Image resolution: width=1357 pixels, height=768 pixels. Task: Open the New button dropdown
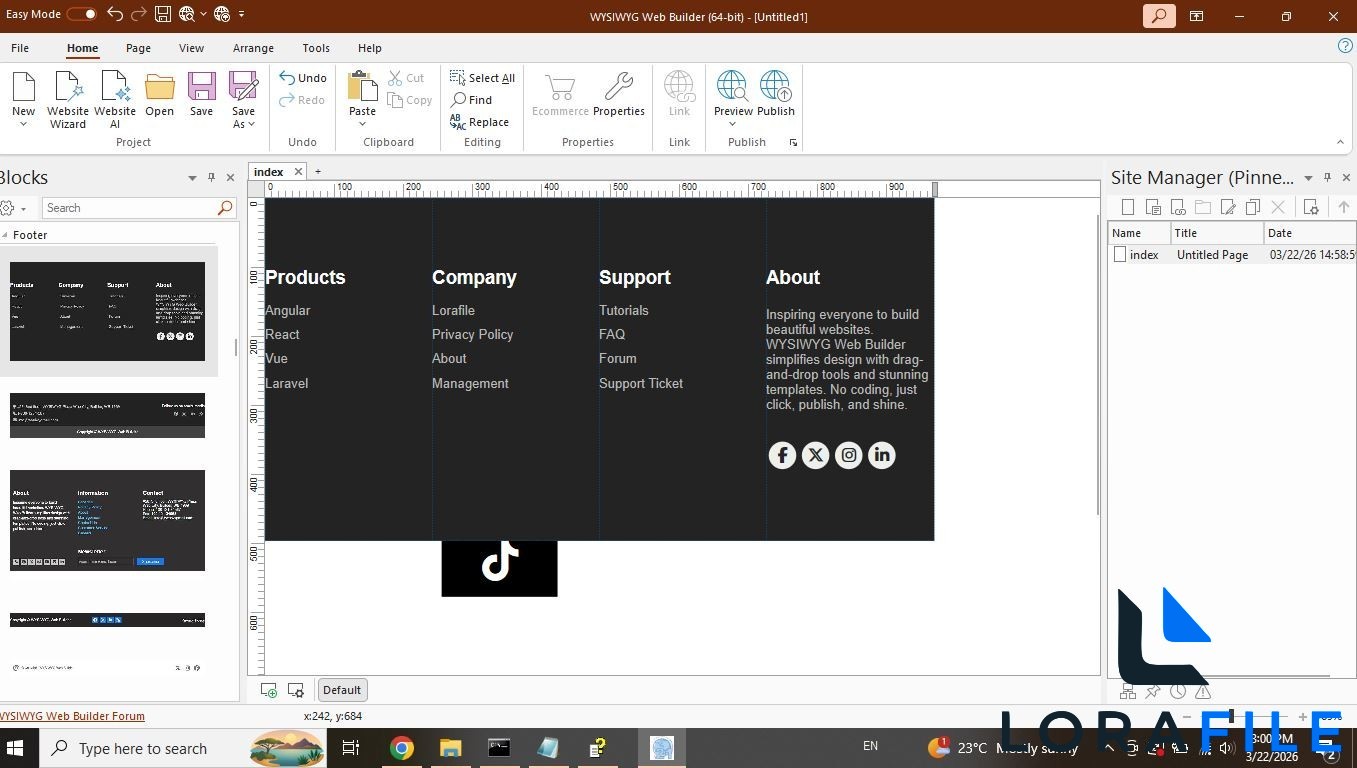tap(23, 122)
